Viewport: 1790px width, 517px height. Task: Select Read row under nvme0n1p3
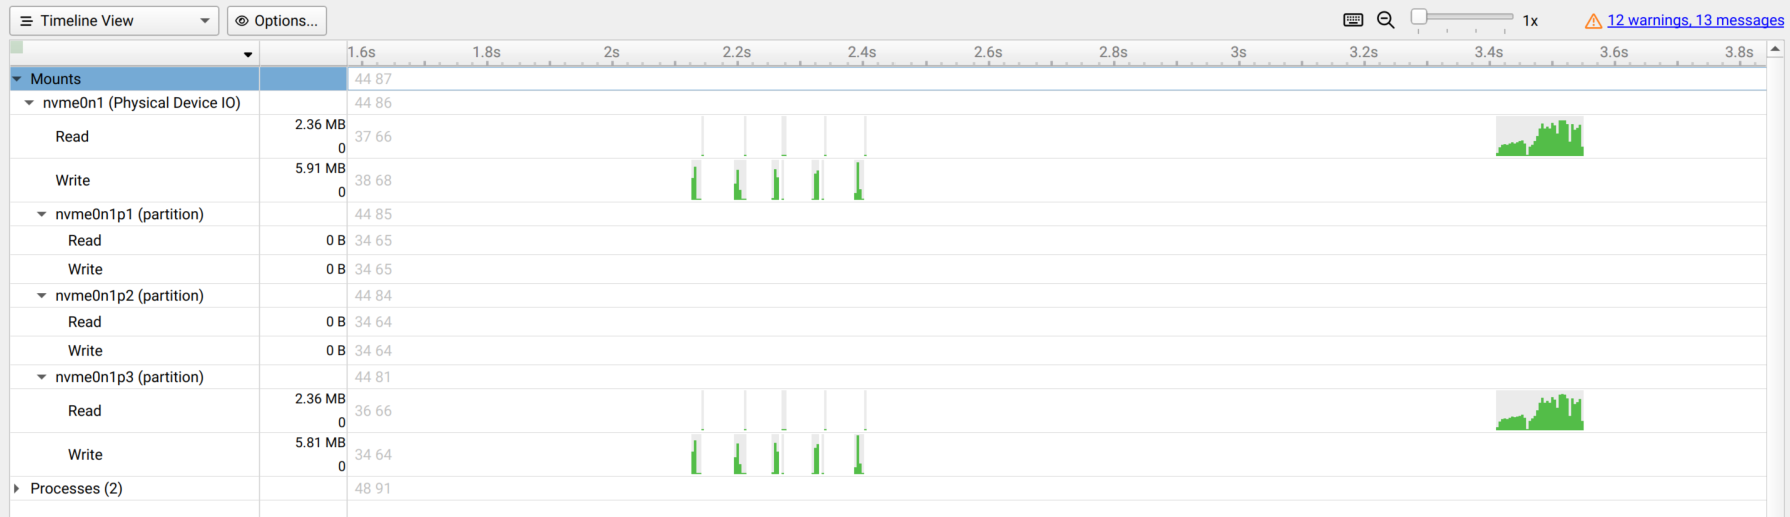(x=85, y=411)
